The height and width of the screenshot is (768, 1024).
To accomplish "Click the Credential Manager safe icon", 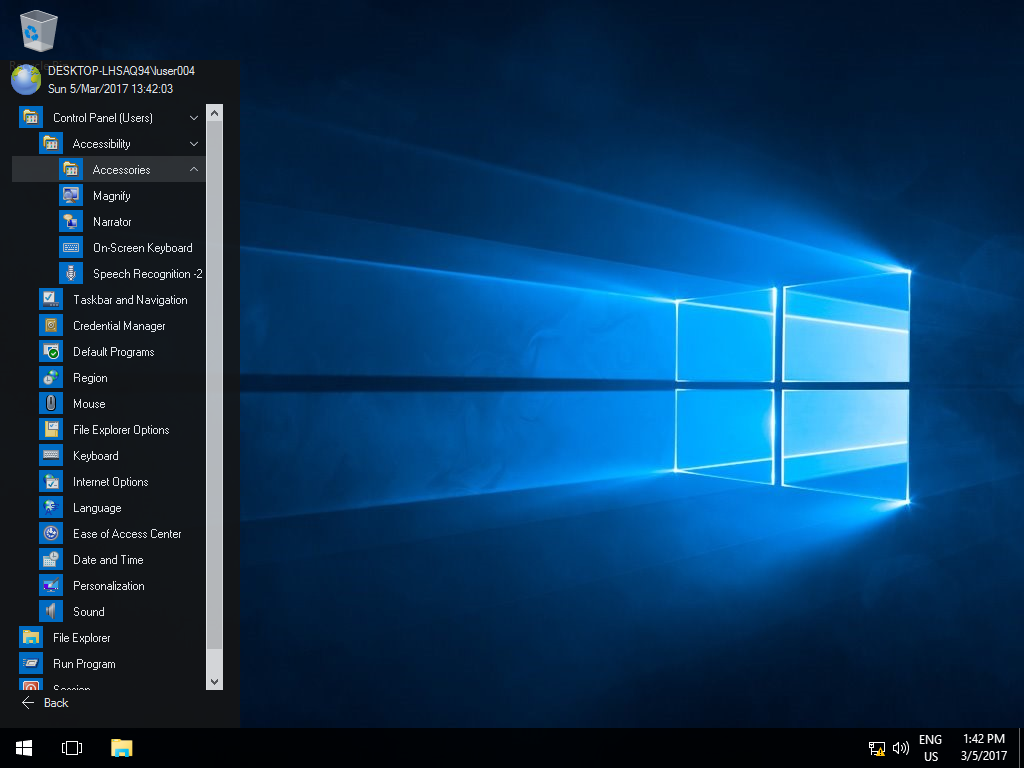I will (x=51, y=326).
